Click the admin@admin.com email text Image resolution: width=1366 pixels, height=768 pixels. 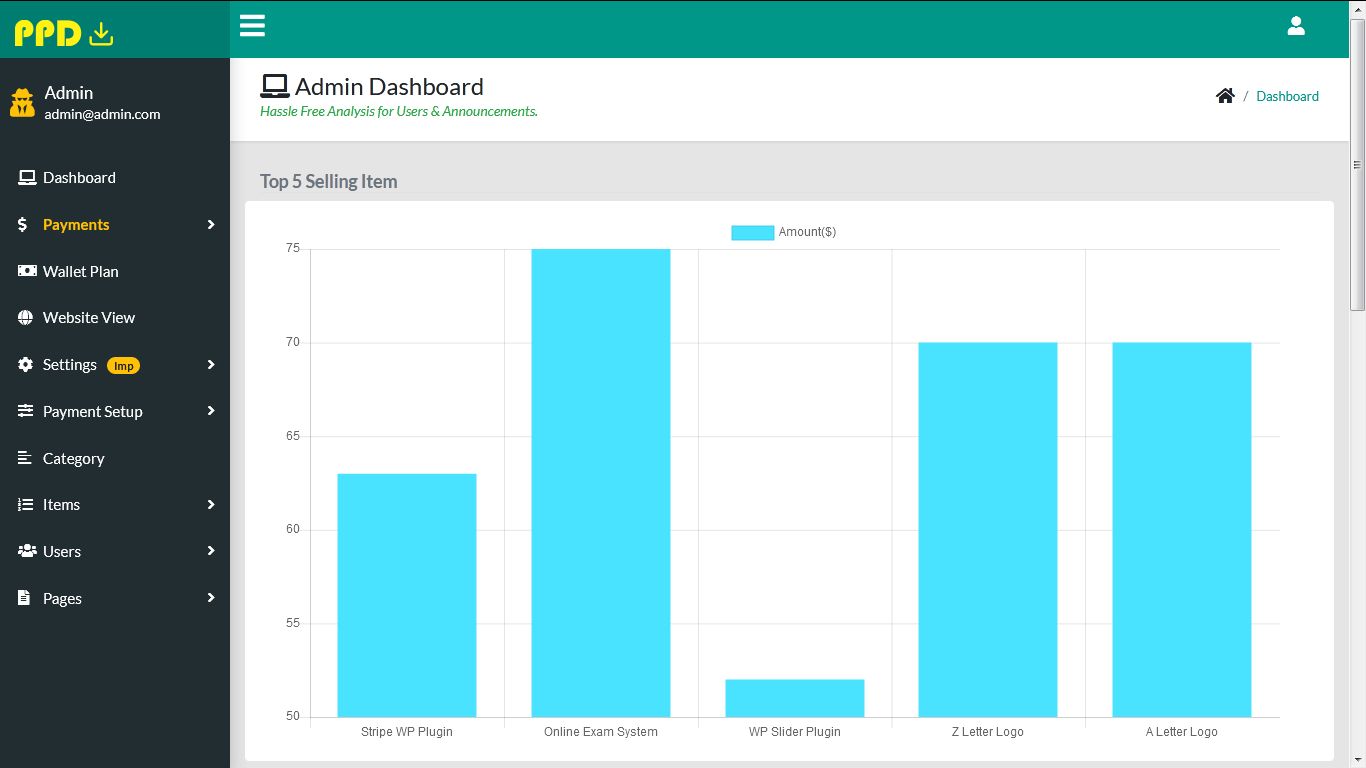click(x=102, y=114)
